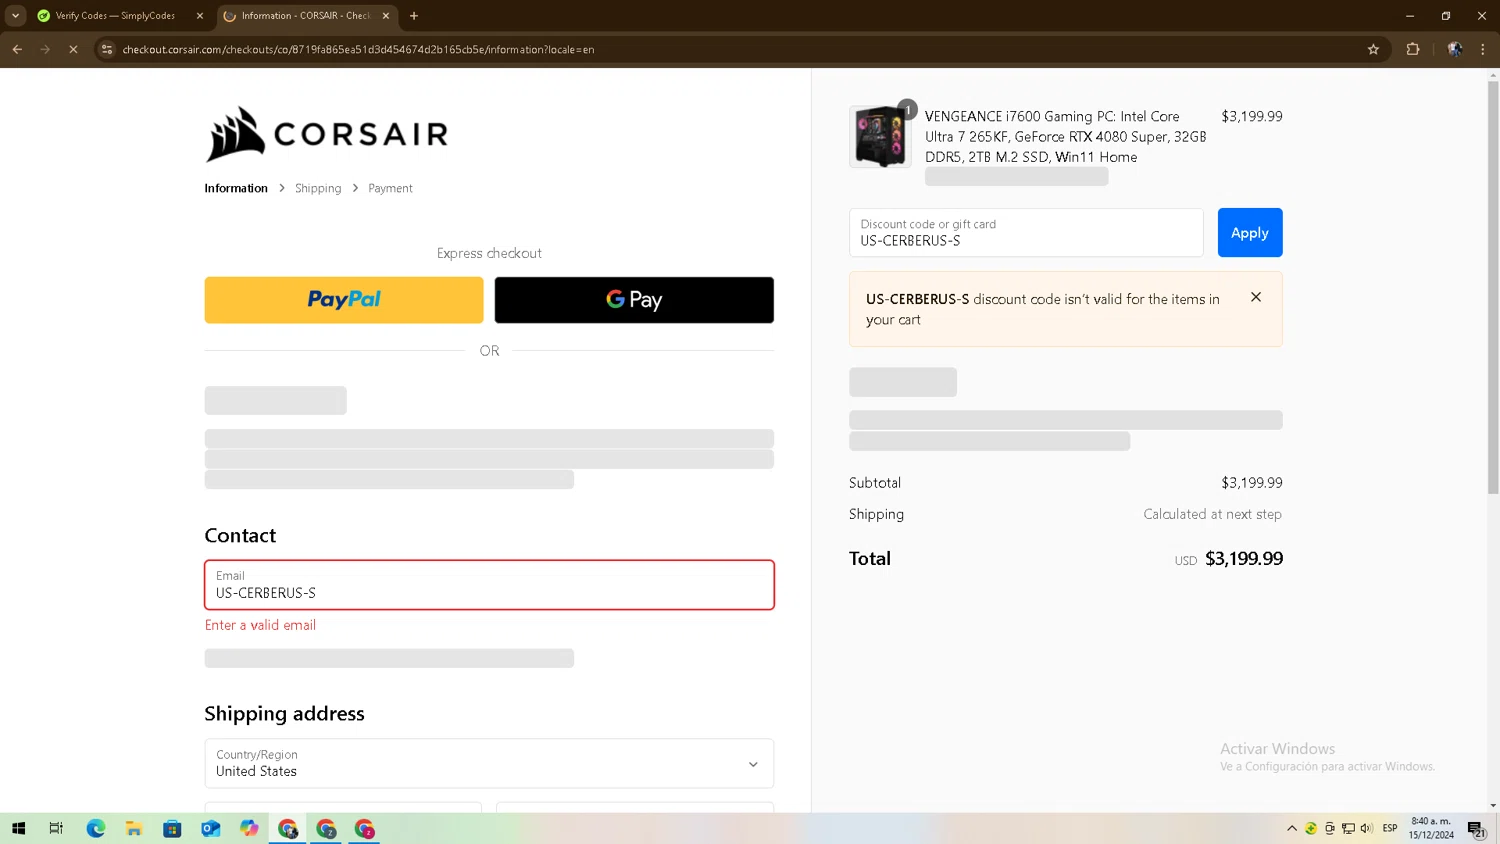The image size is (1500, 844).
Task: Open site information icon in address bar
Action: (107, 49)
